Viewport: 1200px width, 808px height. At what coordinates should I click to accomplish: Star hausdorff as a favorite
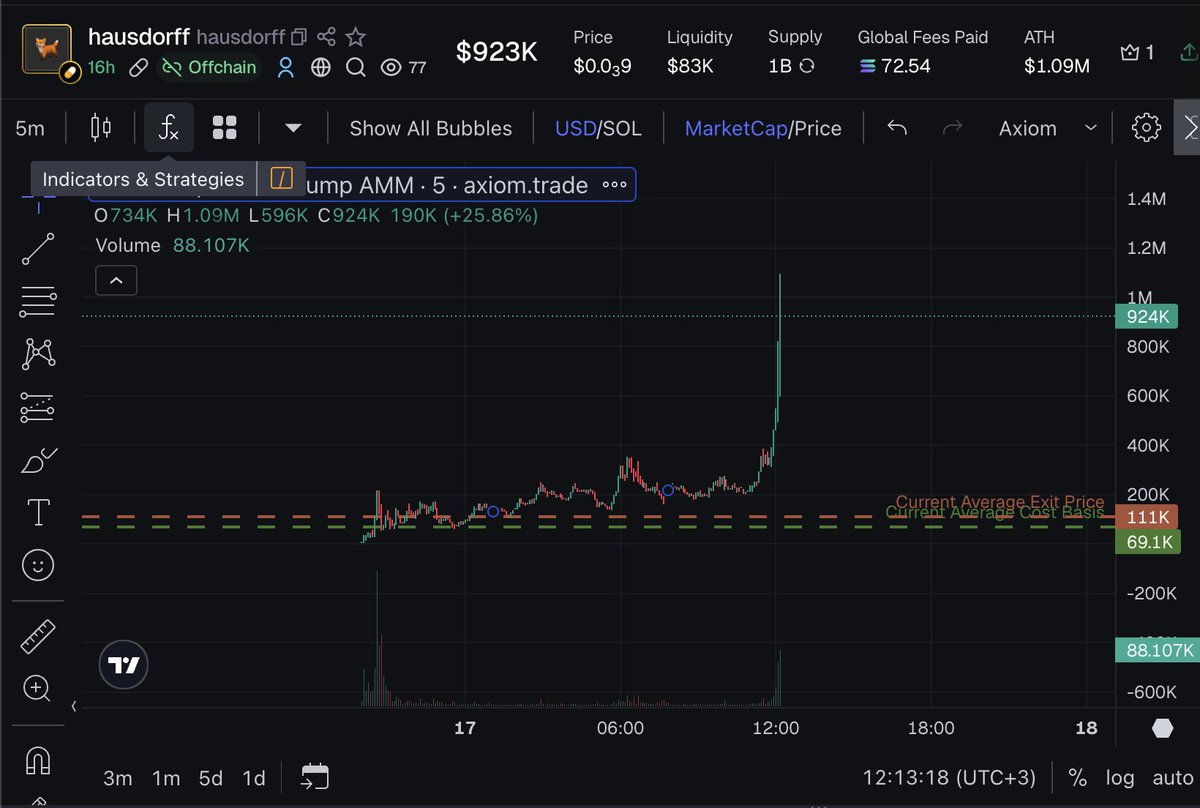pyautogui.click(x=355, y=37)
